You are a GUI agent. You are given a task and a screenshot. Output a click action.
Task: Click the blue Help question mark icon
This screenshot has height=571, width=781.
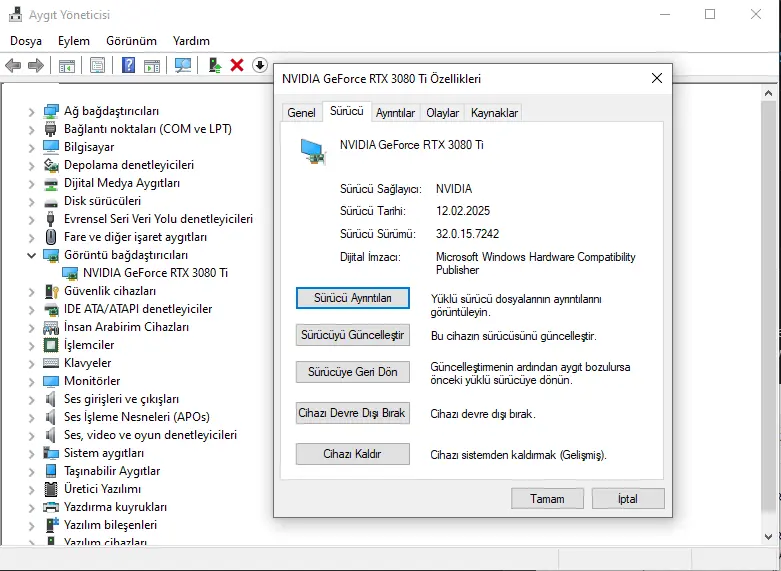(129, 65)
